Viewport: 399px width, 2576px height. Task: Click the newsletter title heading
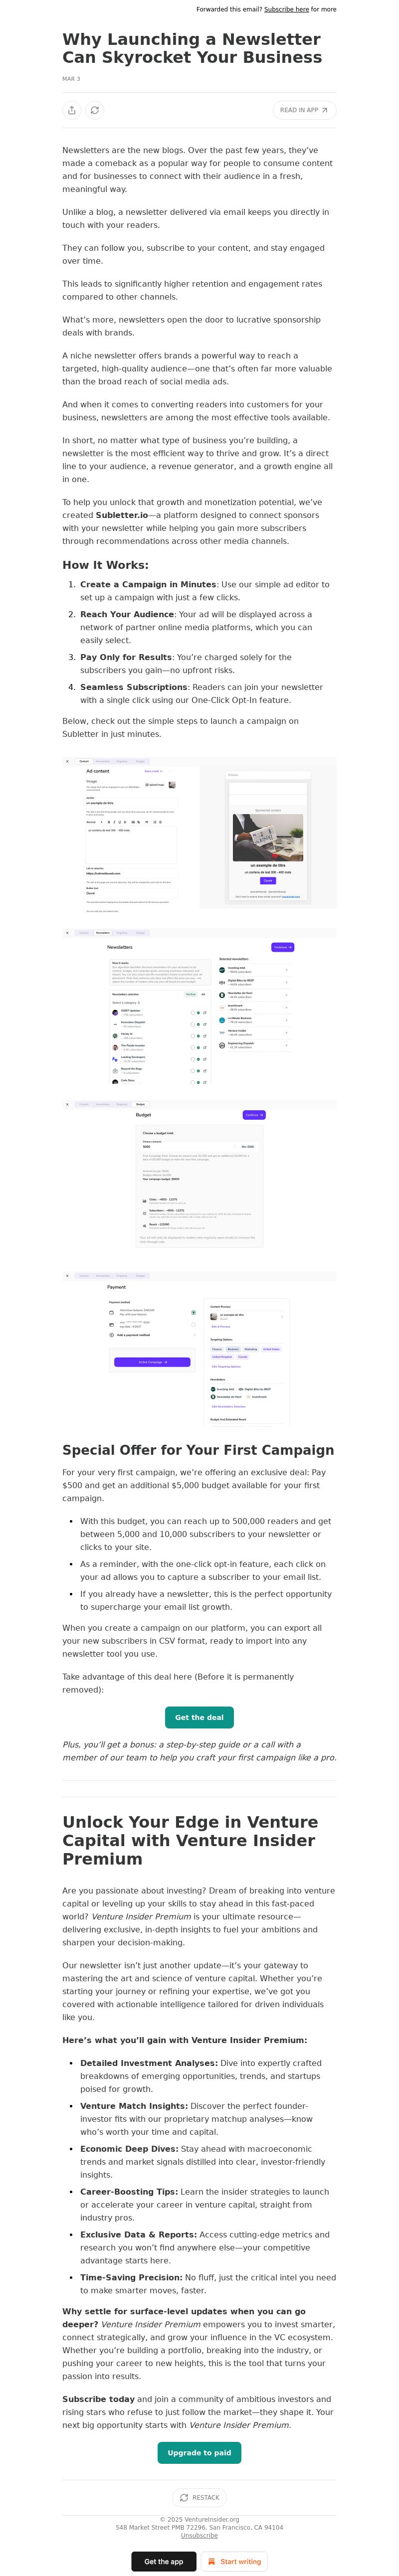tap(192, 48)
